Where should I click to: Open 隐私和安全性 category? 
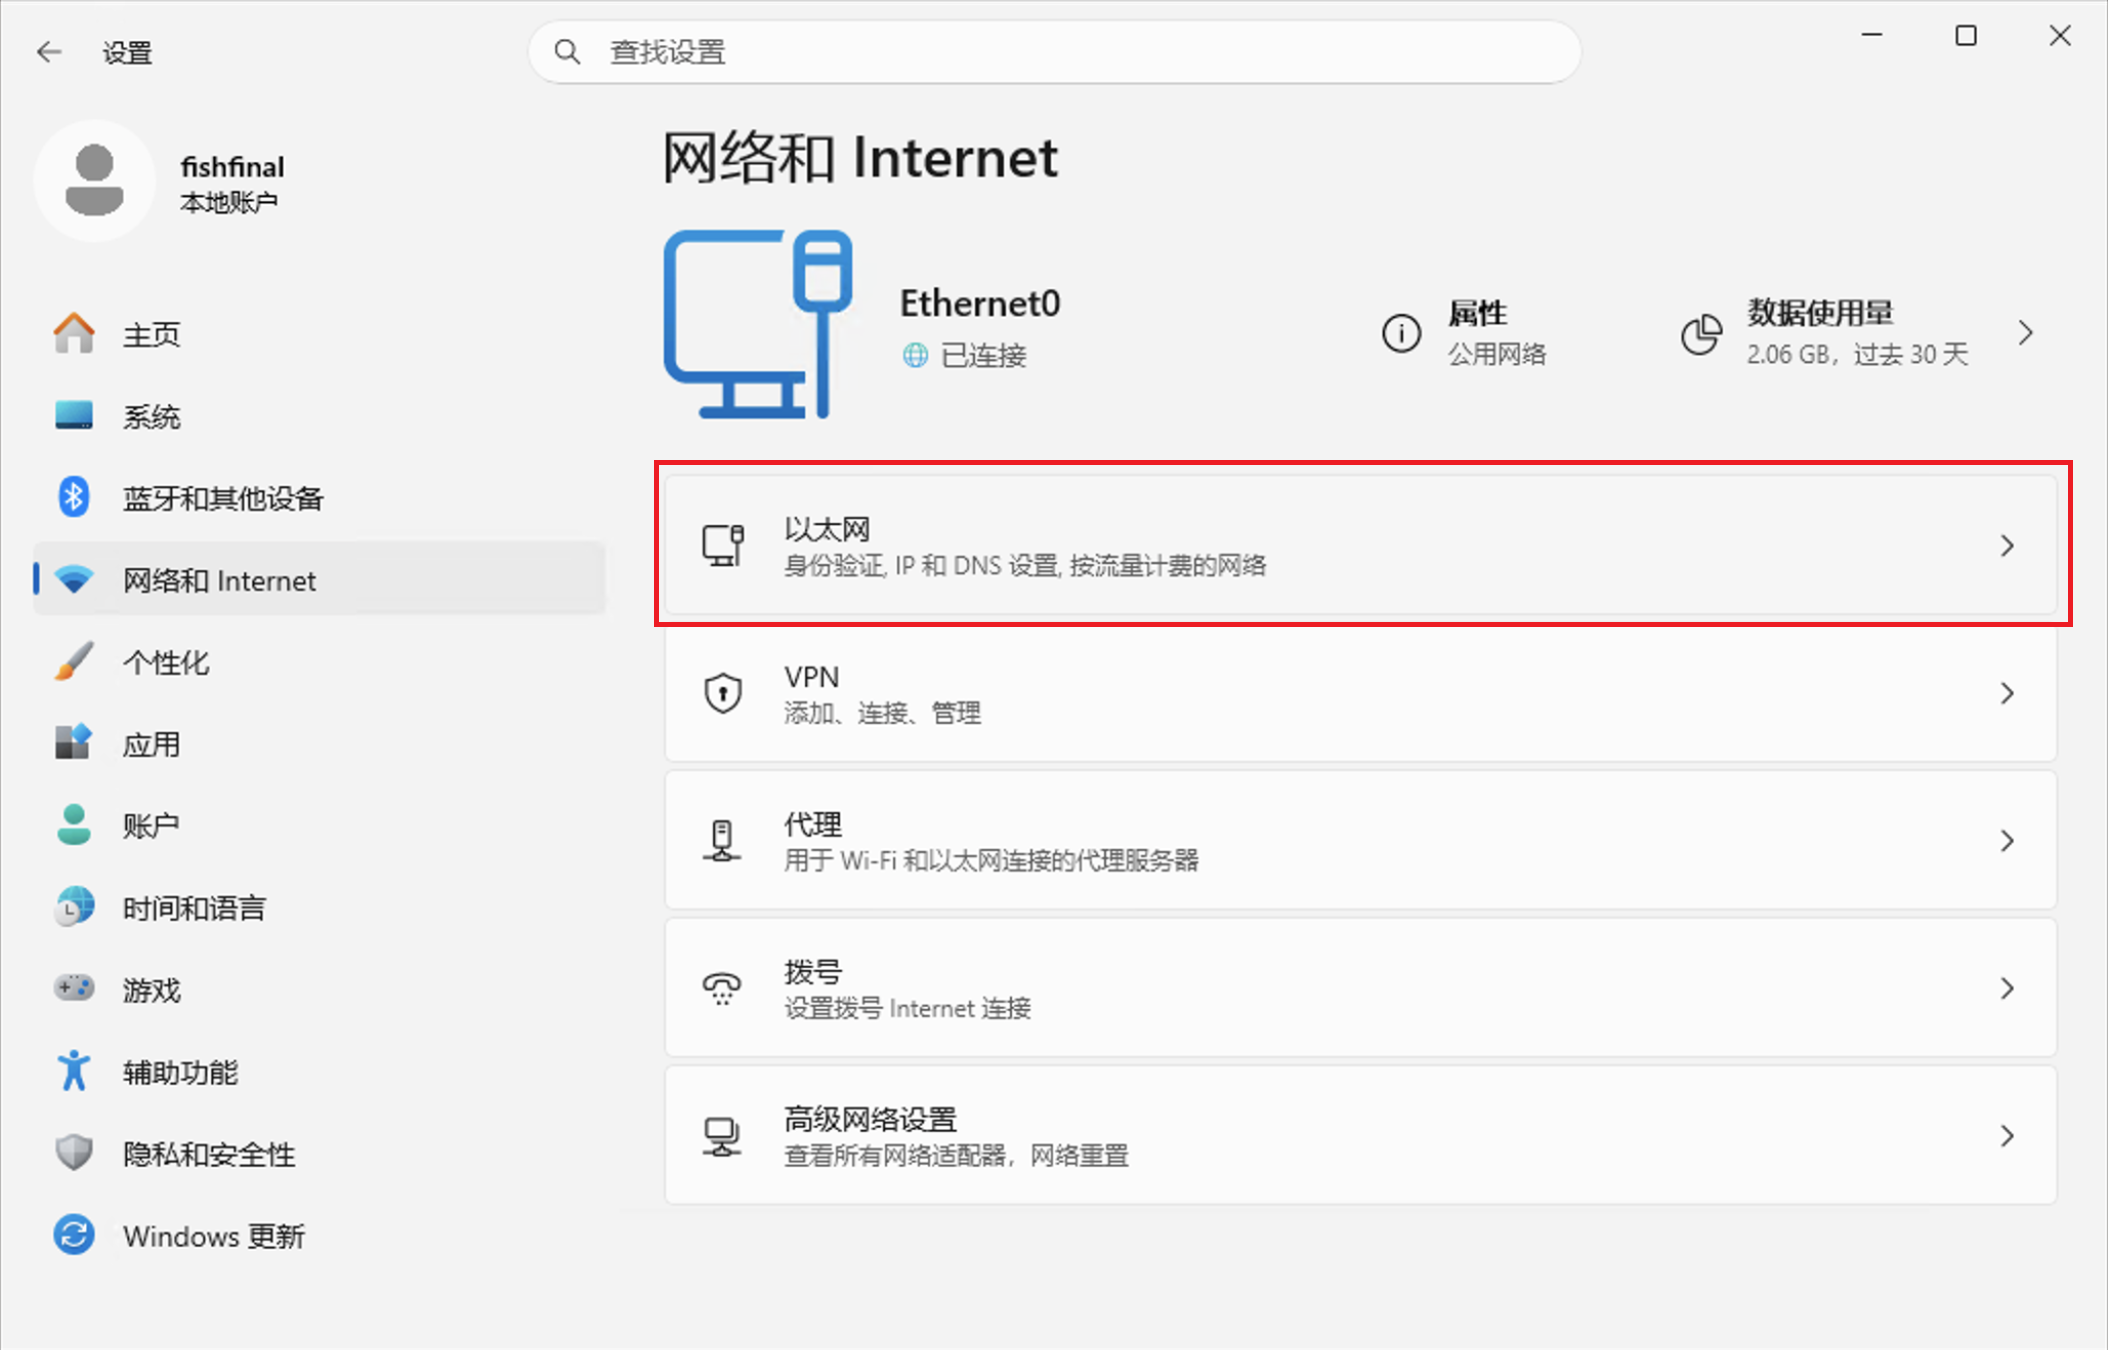click(x=320, y=1154)
